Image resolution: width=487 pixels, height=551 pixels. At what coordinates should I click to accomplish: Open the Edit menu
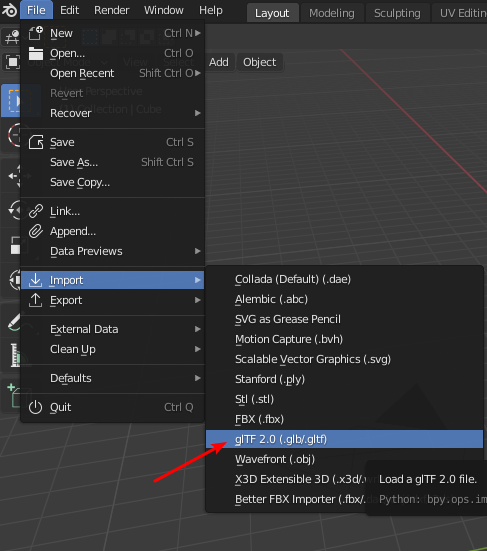click(x=69, y=10)
